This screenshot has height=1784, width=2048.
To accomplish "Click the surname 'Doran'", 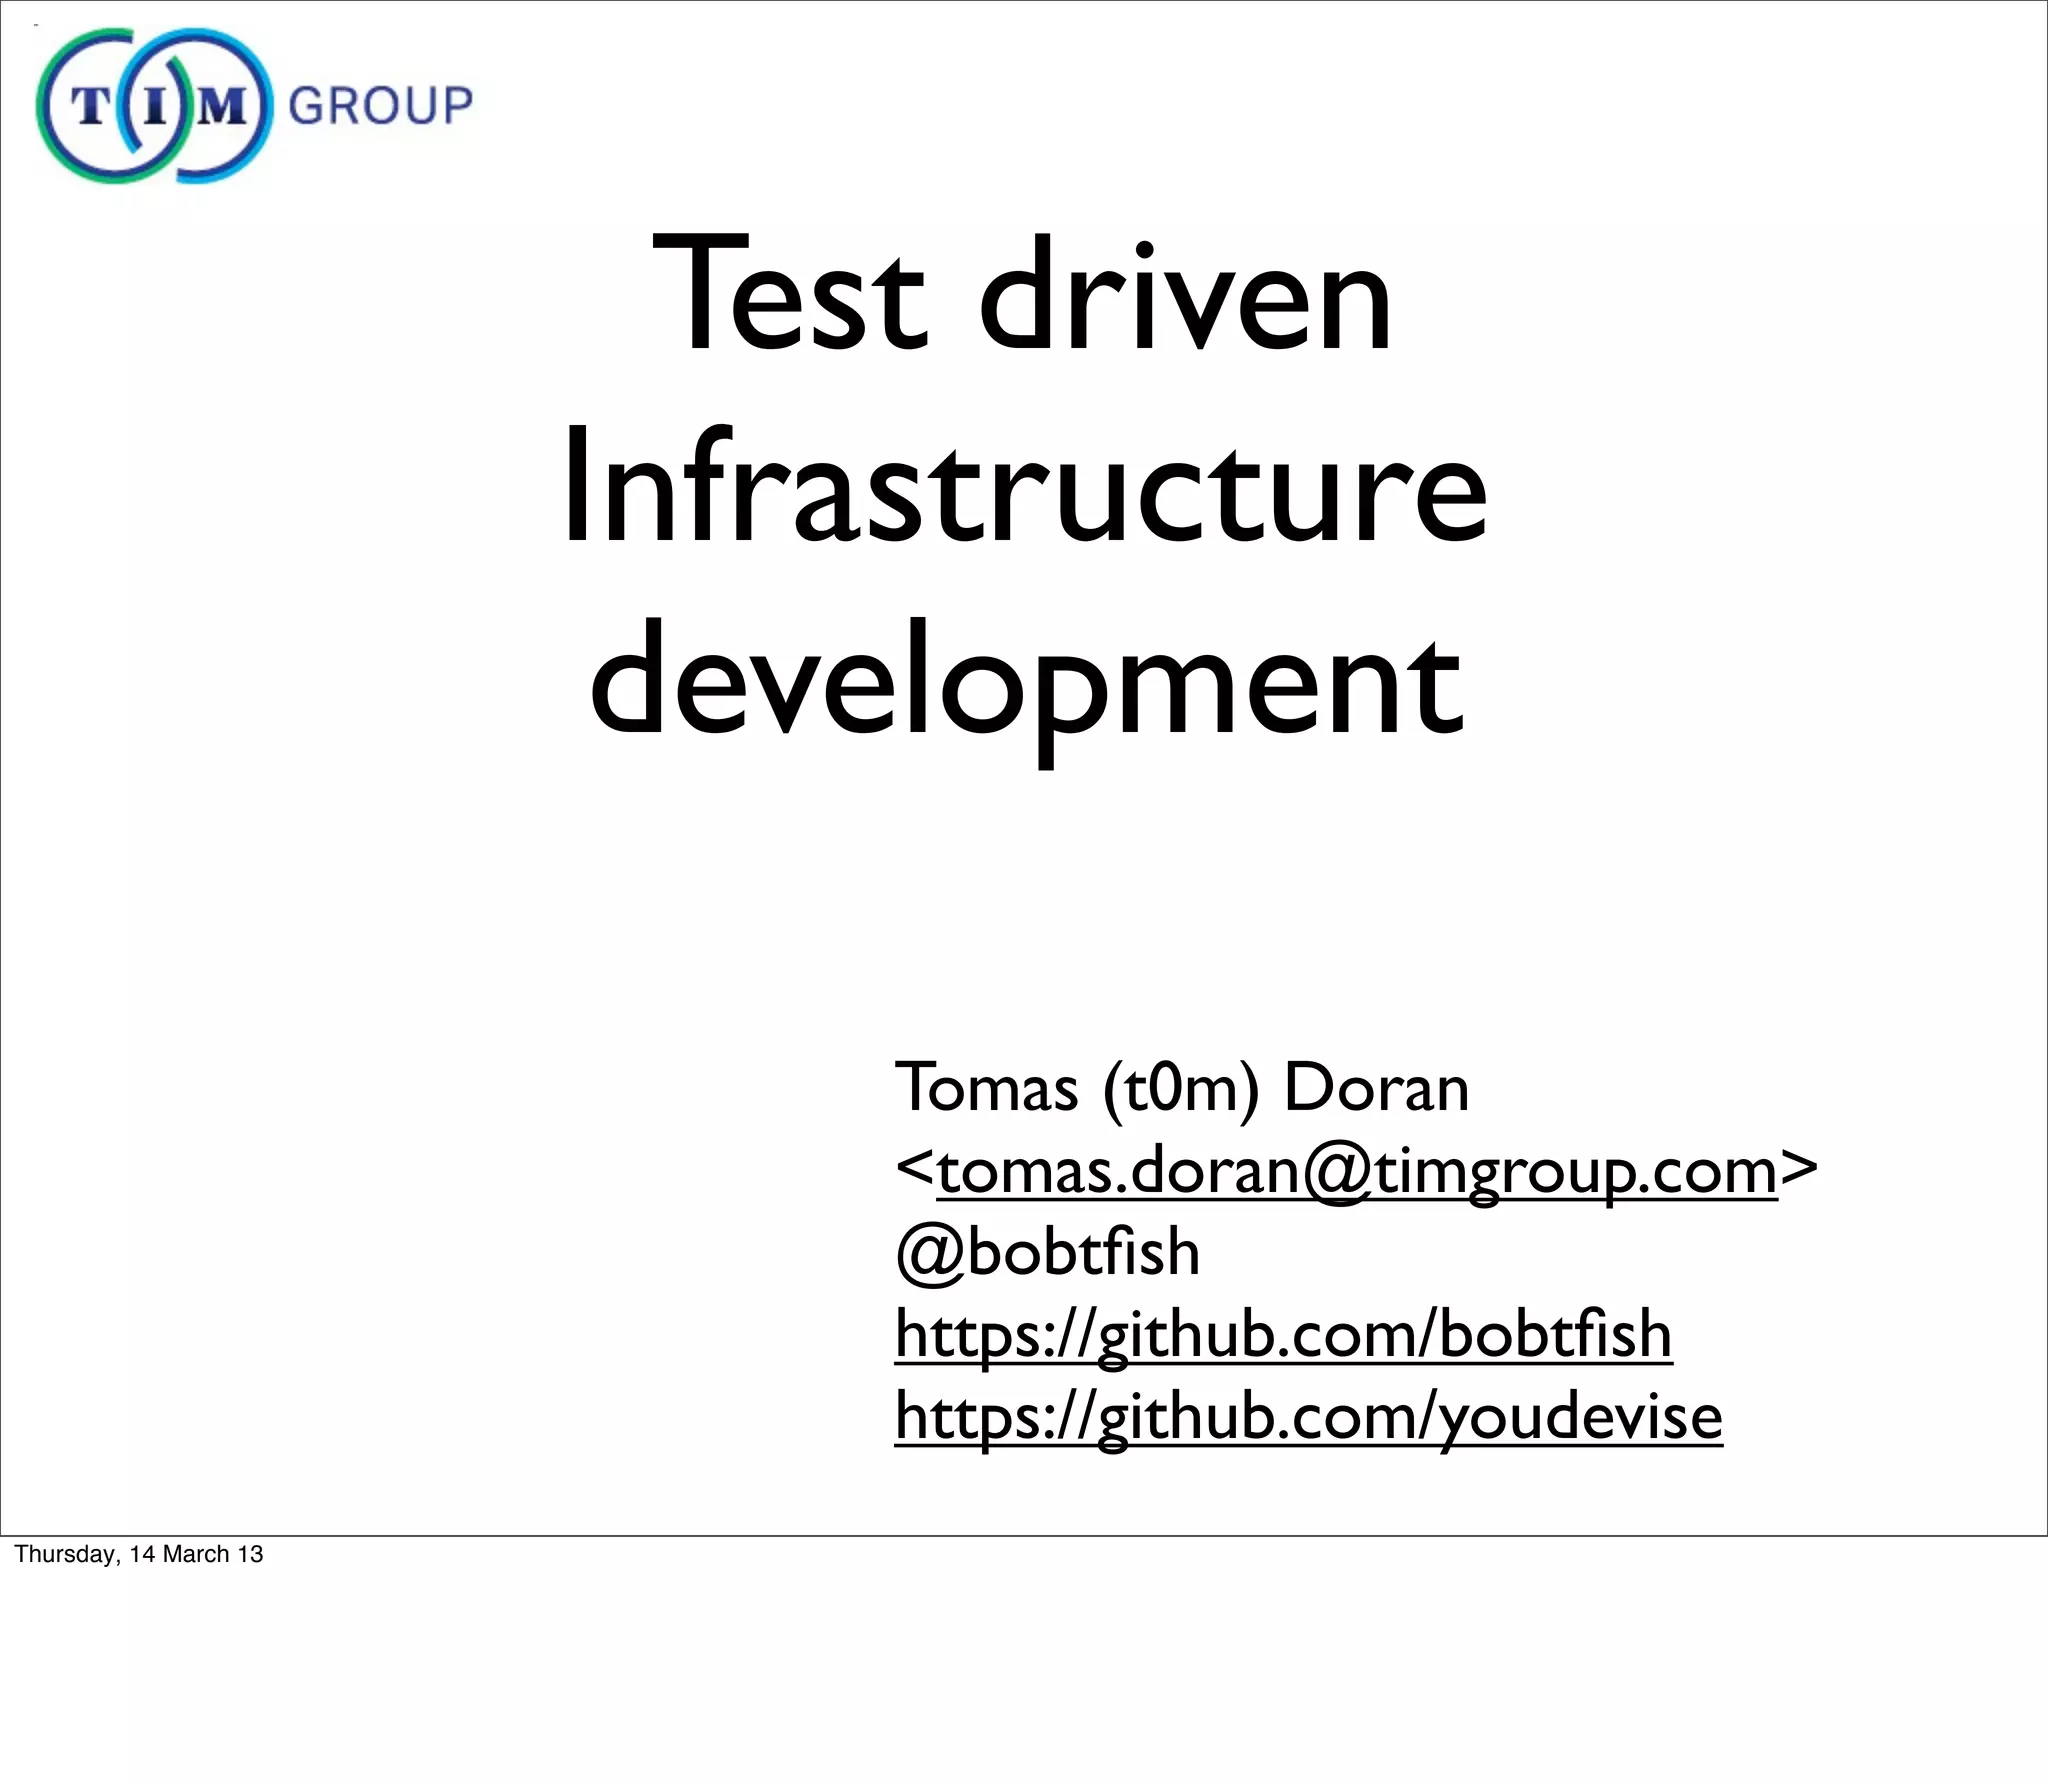I will [1376, 1088].
